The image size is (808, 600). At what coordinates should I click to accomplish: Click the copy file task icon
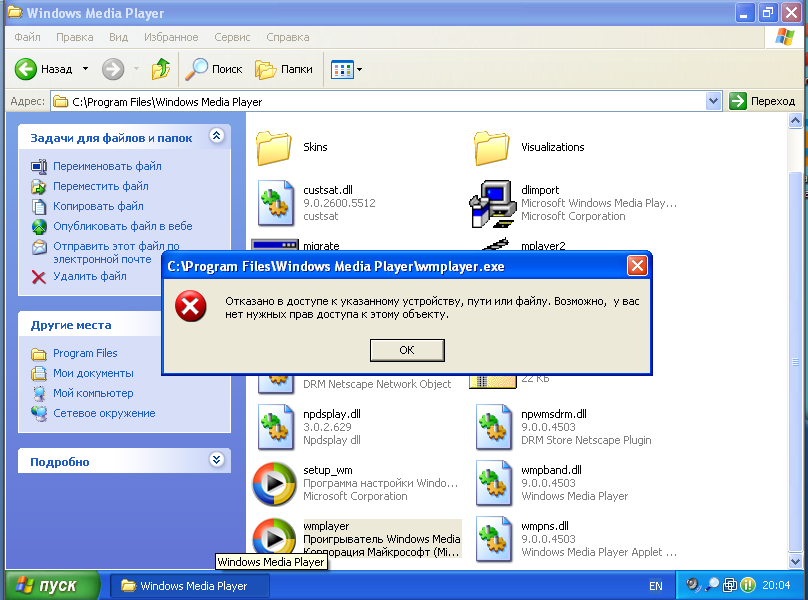pos(39,207)
